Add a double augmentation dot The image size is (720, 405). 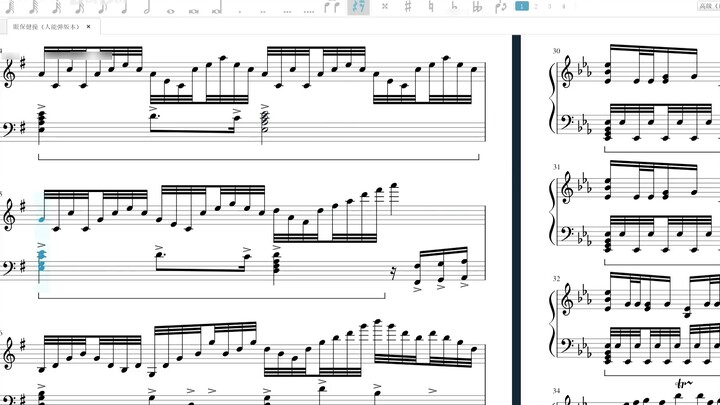point(263,11)
